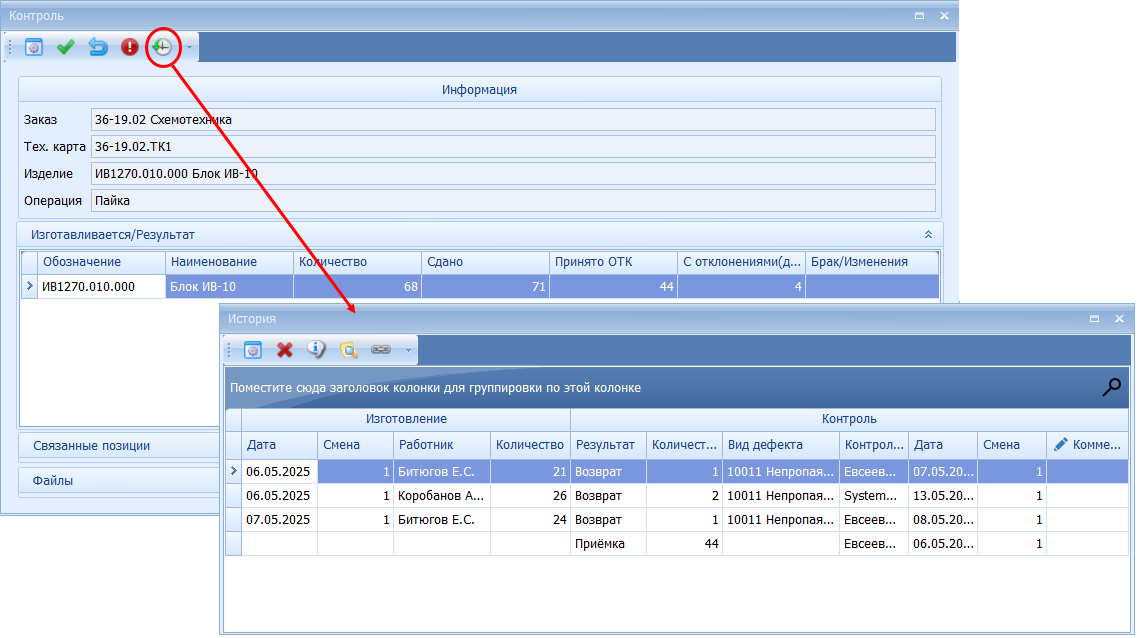
Task: Open the Контроль toolbar overflow dropdown arrow
Action: [x=189, y=47]
